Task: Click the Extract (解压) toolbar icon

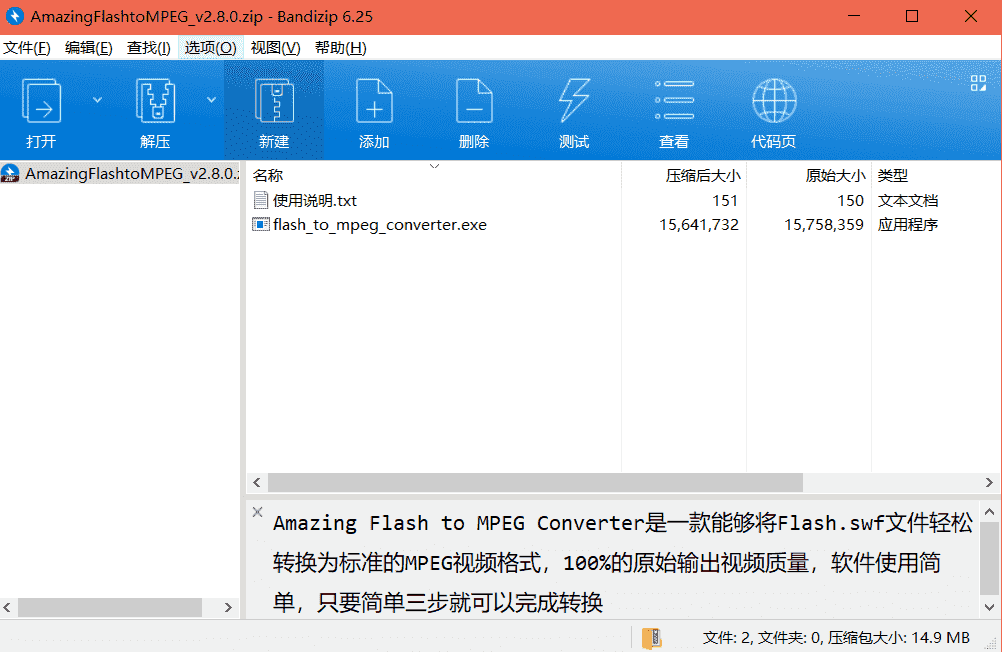Action: [x=155, y=101]
